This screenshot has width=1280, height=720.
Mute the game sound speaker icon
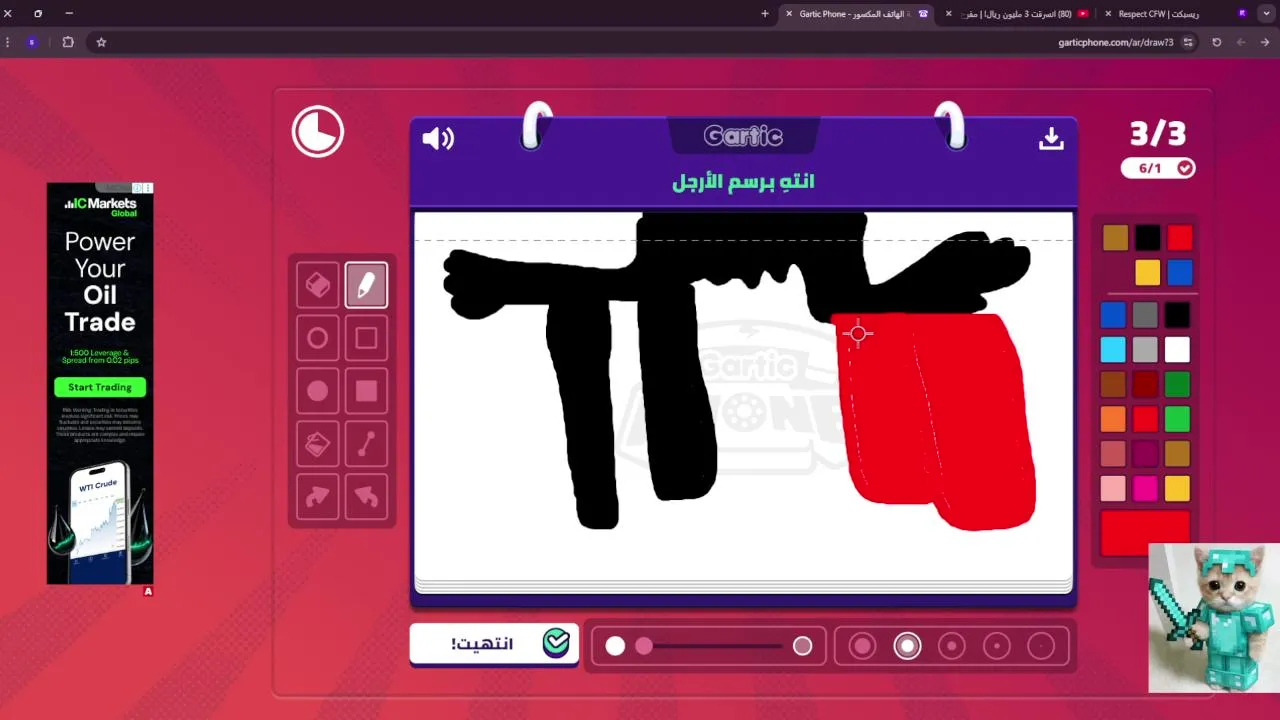pyautogui.click(x=438, y=139)
